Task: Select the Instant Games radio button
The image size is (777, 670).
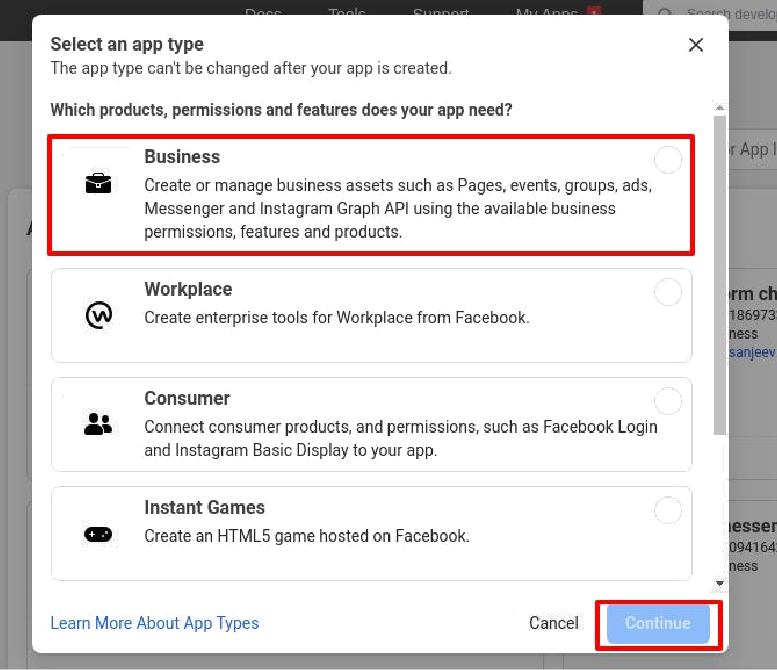Action: click(x=667, y=510)
